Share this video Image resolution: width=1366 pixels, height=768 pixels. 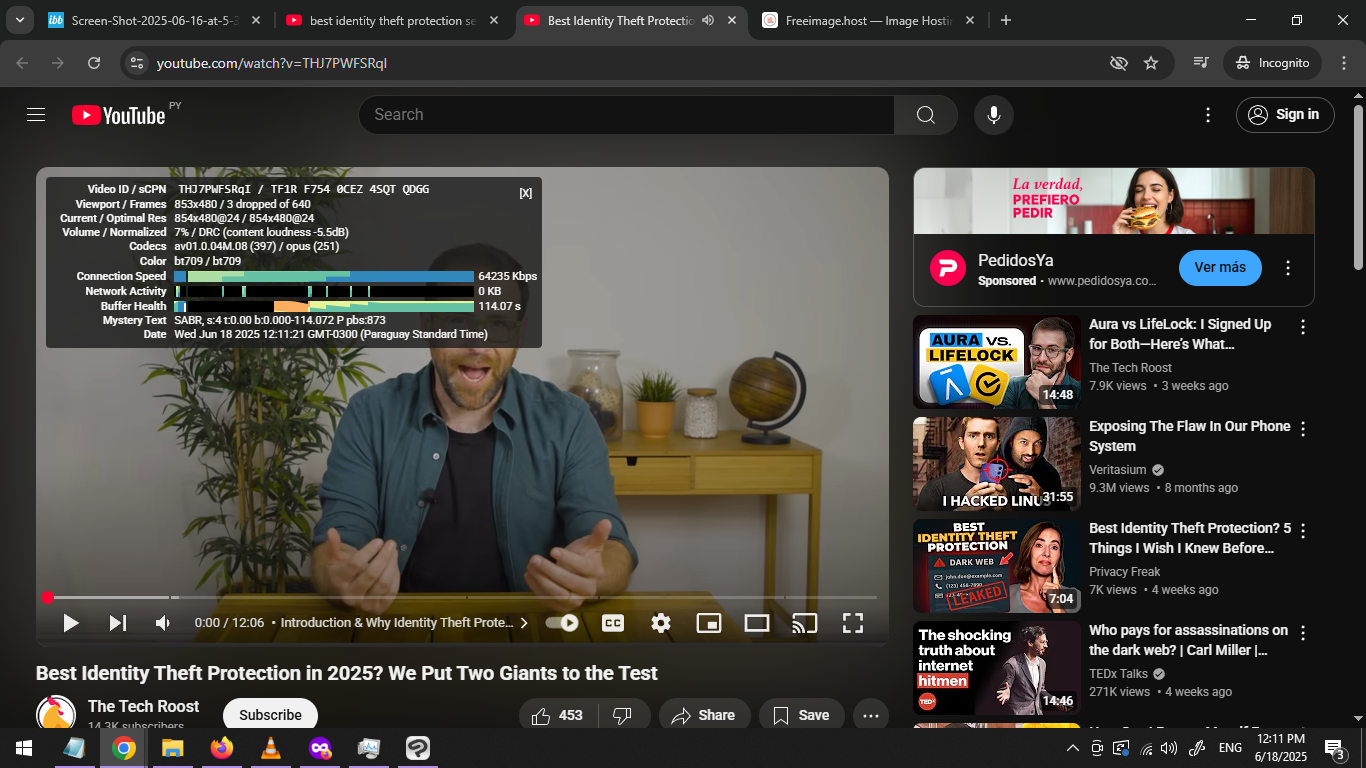703,715
